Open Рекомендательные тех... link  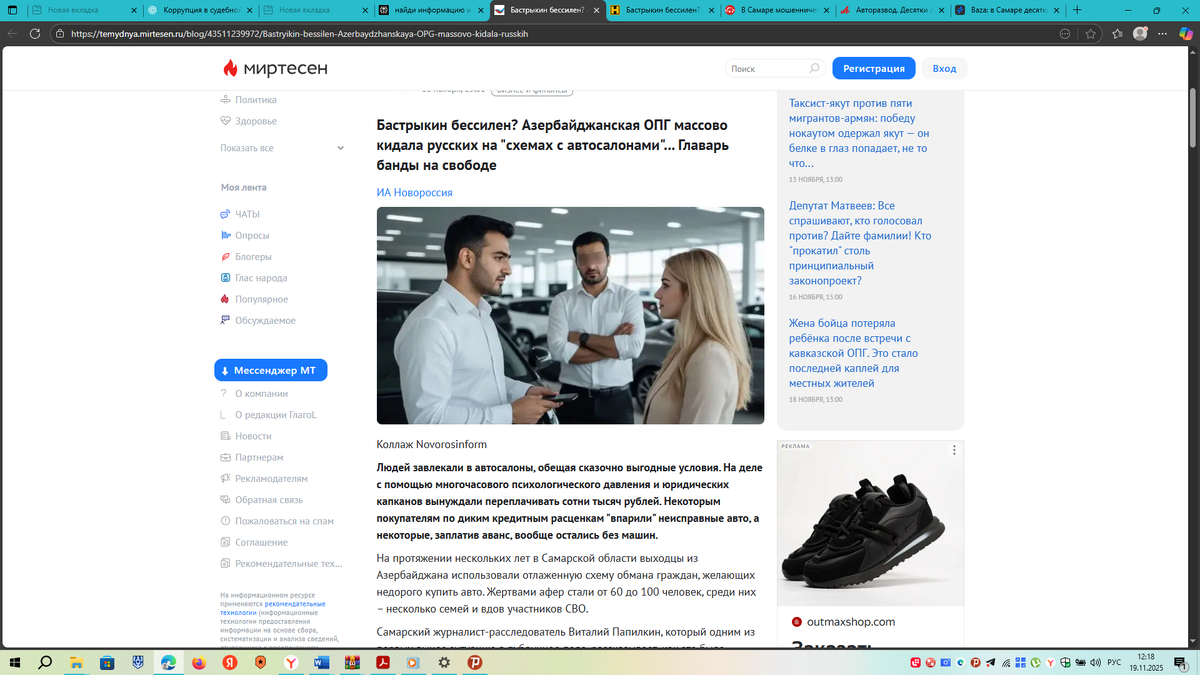288,564
